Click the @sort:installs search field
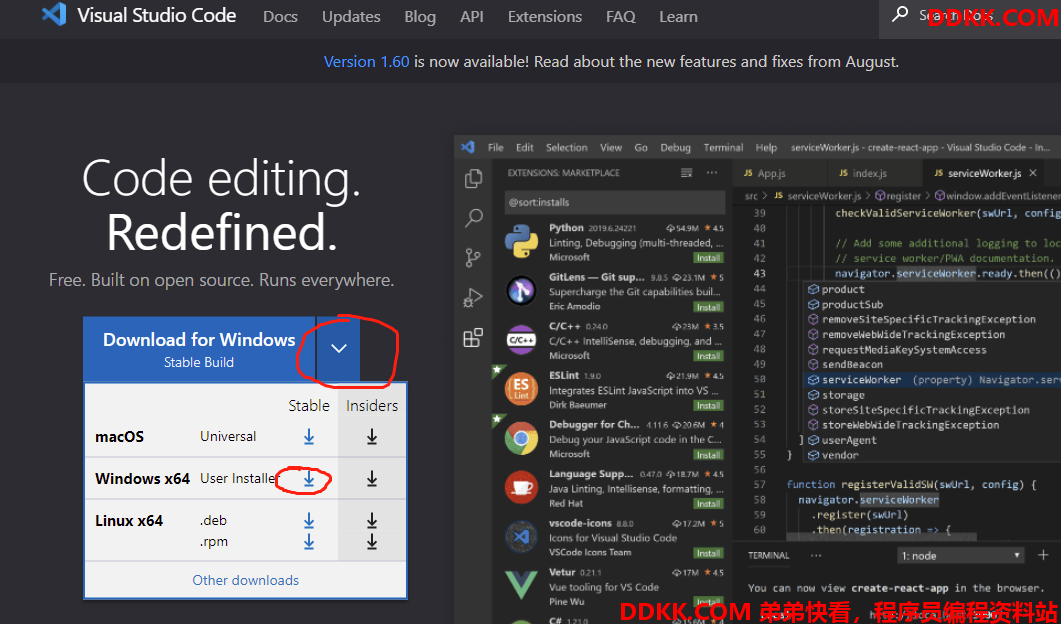The width and height of the screenshot is (1061, 624). tap(614, 202)
